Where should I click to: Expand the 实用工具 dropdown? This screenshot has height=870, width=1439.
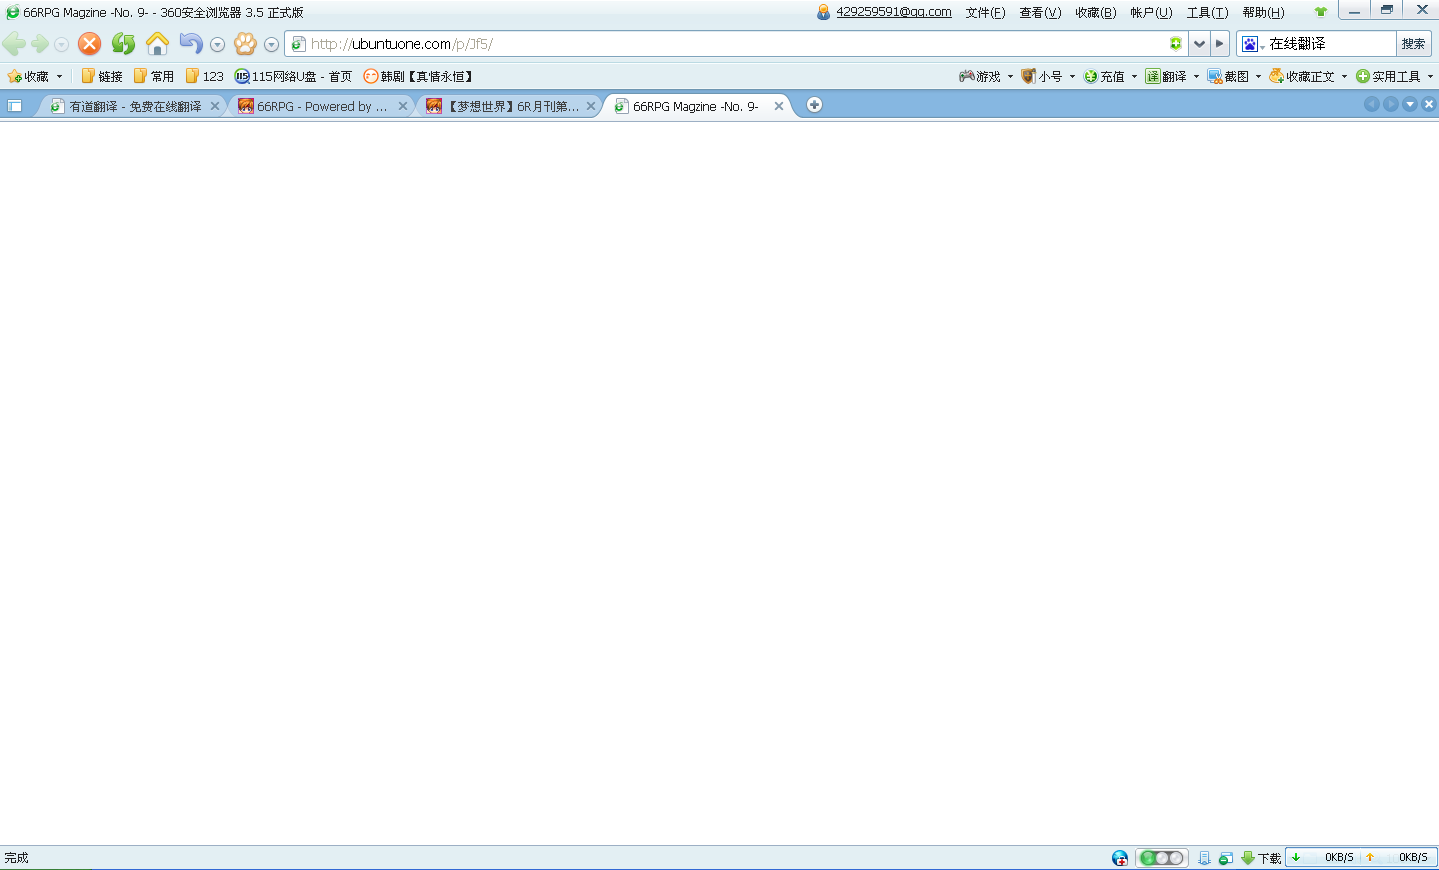tap(1430, 77)
